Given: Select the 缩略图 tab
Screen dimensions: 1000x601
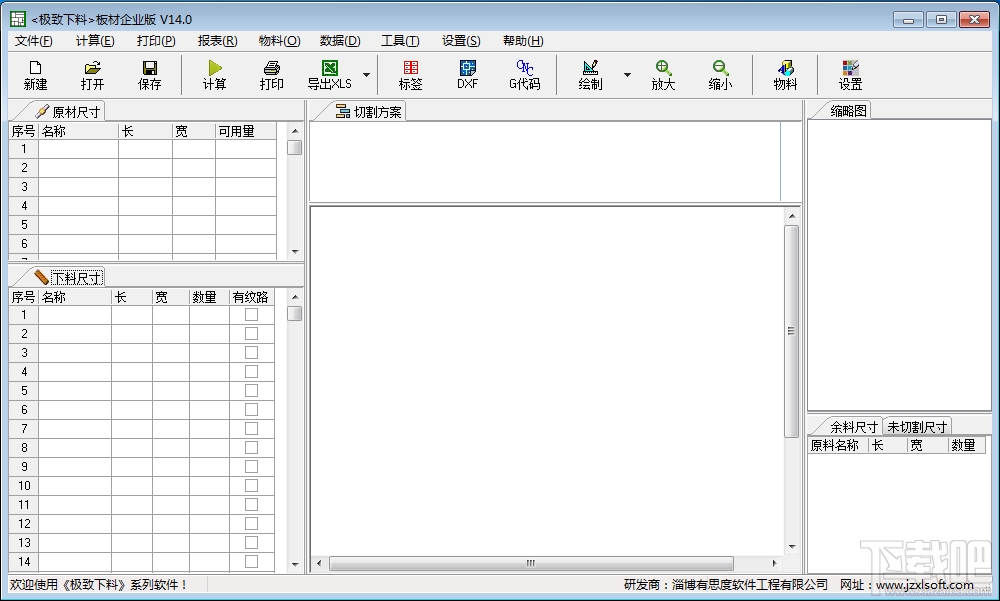Looking at the screenshot, I should pyautogui.click(x=848, y=110).
